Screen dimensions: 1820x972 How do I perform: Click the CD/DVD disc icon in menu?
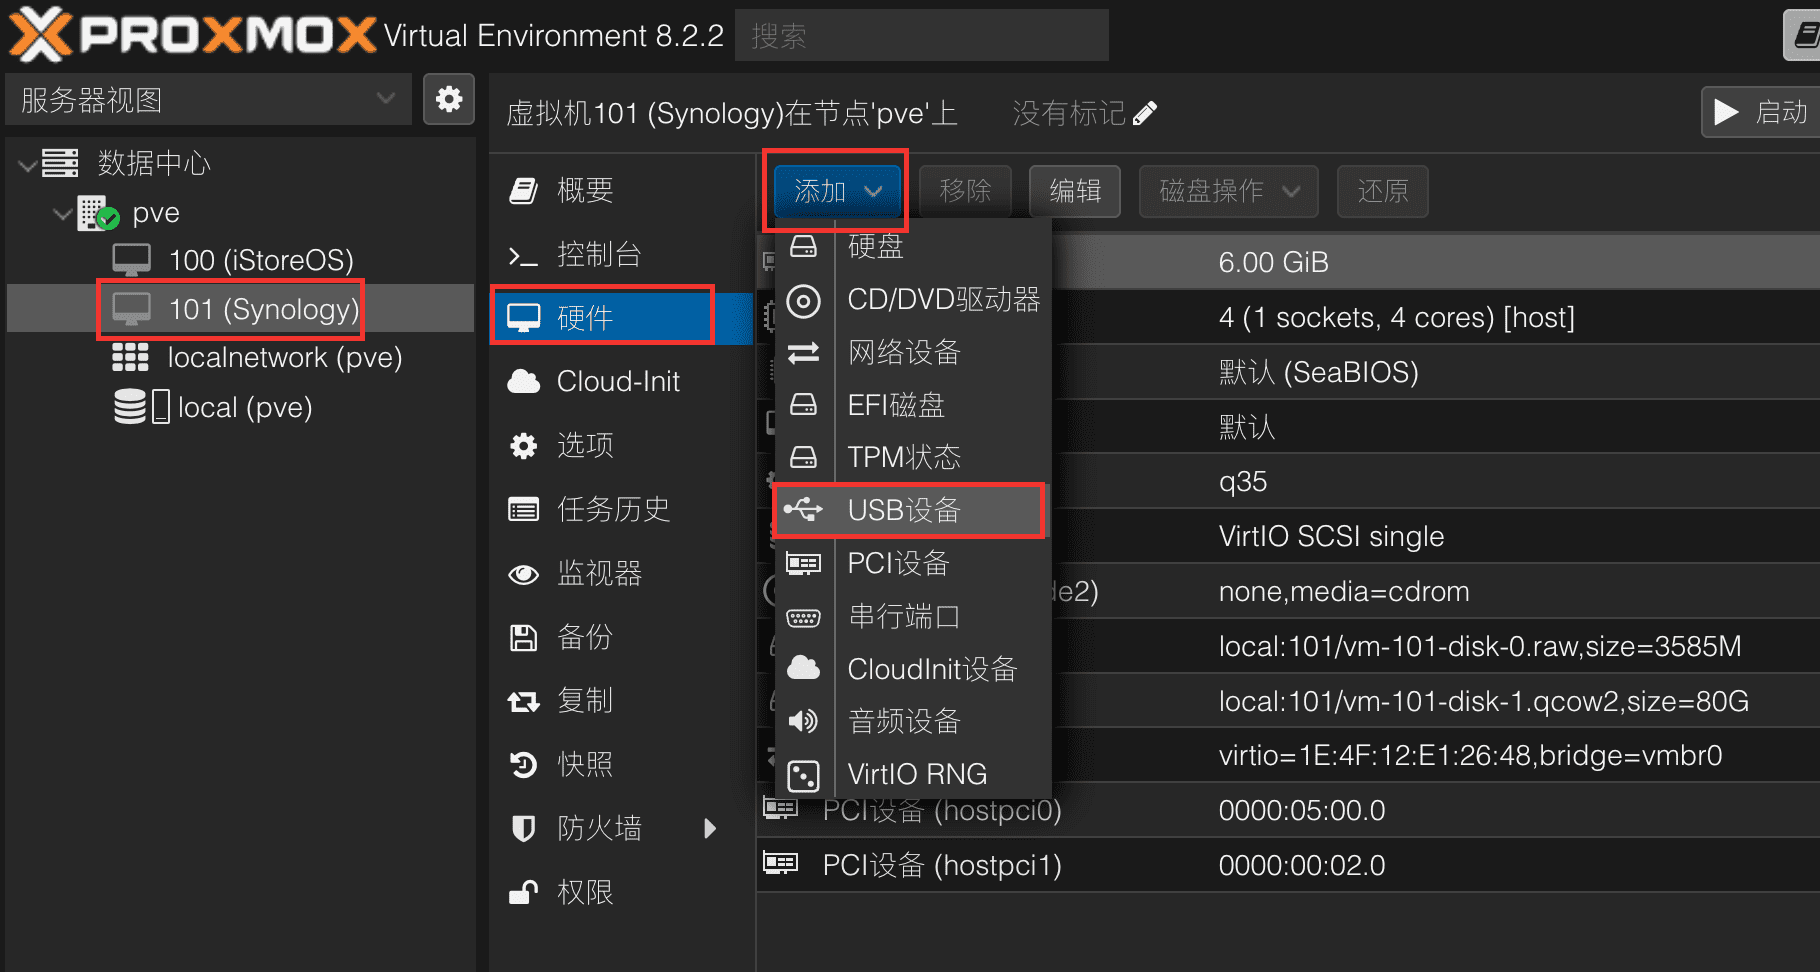tap(804, 301)
